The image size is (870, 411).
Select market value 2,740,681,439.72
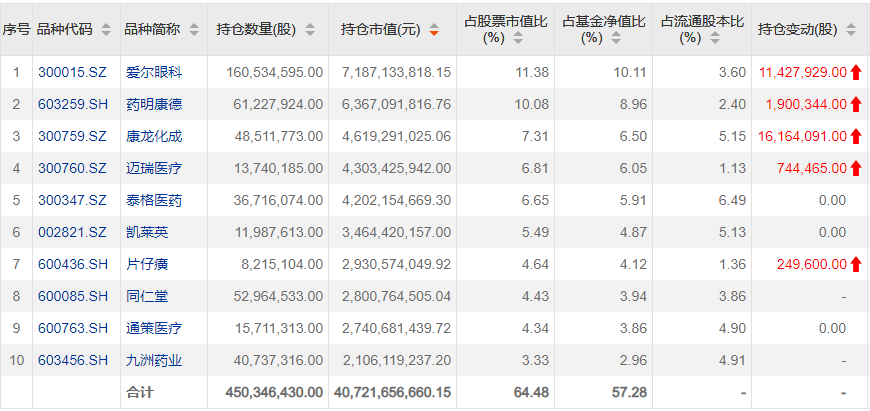pyautogui.click(x=396, y=329)
